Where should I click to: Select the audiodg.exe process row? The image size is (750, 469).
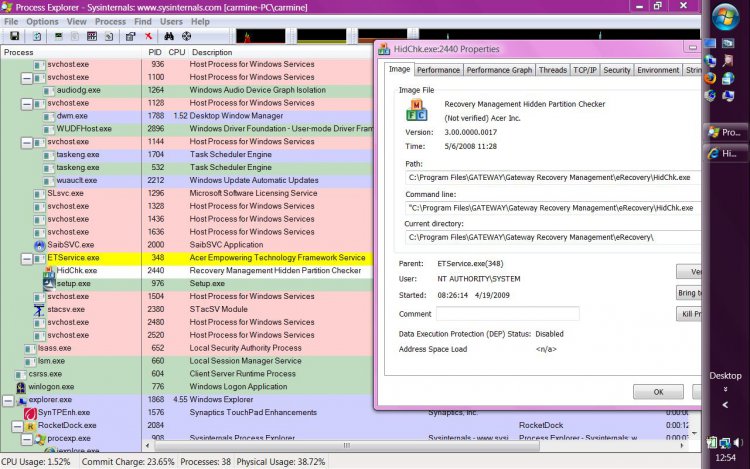(187, 90)
